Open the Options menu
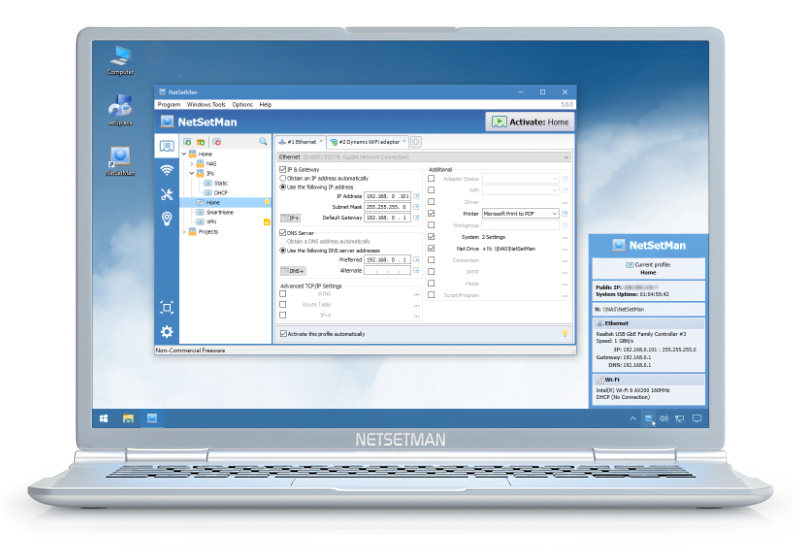Screen dimensions: 800x550 click(242, 105)
